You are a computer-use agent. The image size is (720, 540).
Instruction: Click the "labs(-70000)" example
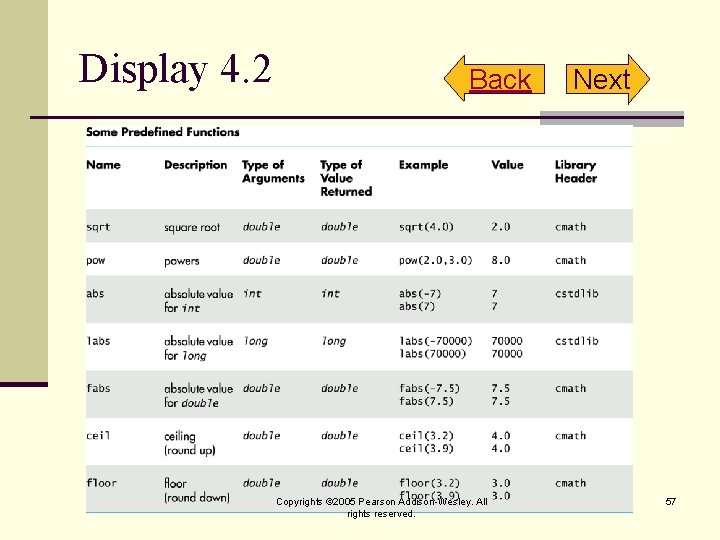tap(435, 341)
